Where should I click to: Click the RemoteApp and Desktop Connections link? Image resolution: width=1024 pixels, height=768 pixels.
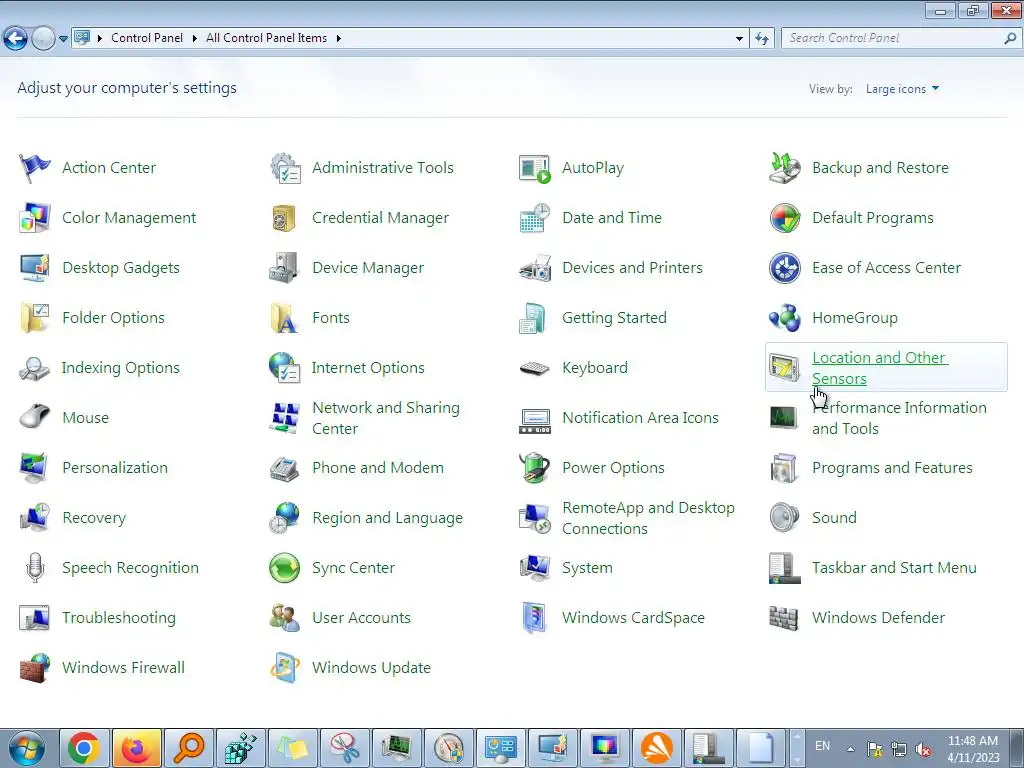tap(648, 518)
